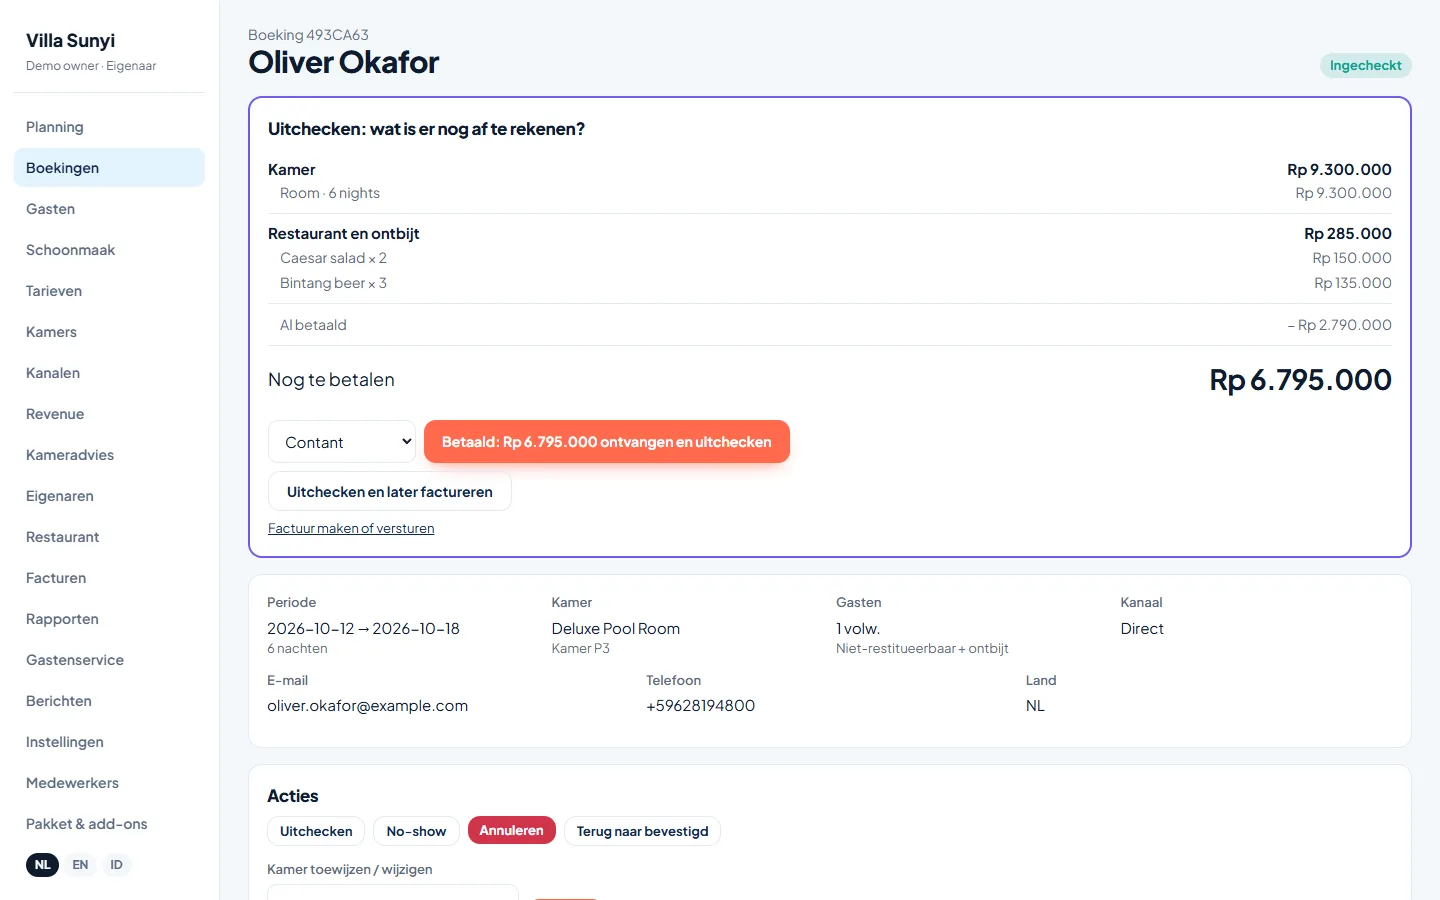Open the sidebar Restaurant item

point(109,537)
